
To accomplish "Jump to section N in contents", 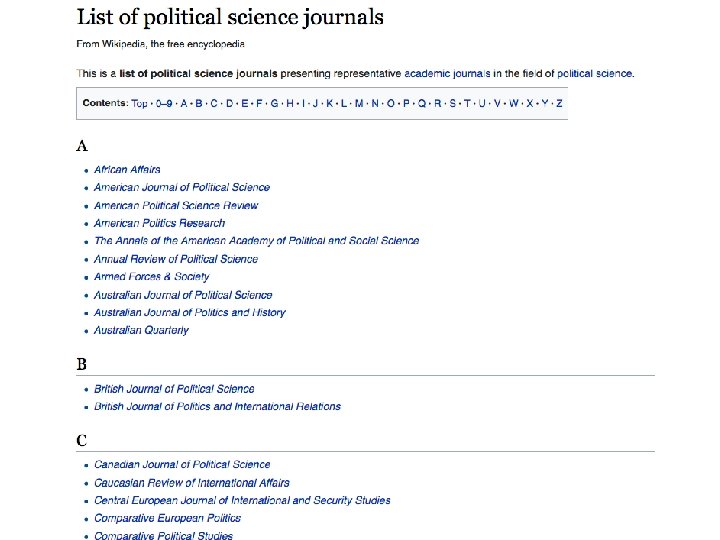I will [x=375, y=103].
